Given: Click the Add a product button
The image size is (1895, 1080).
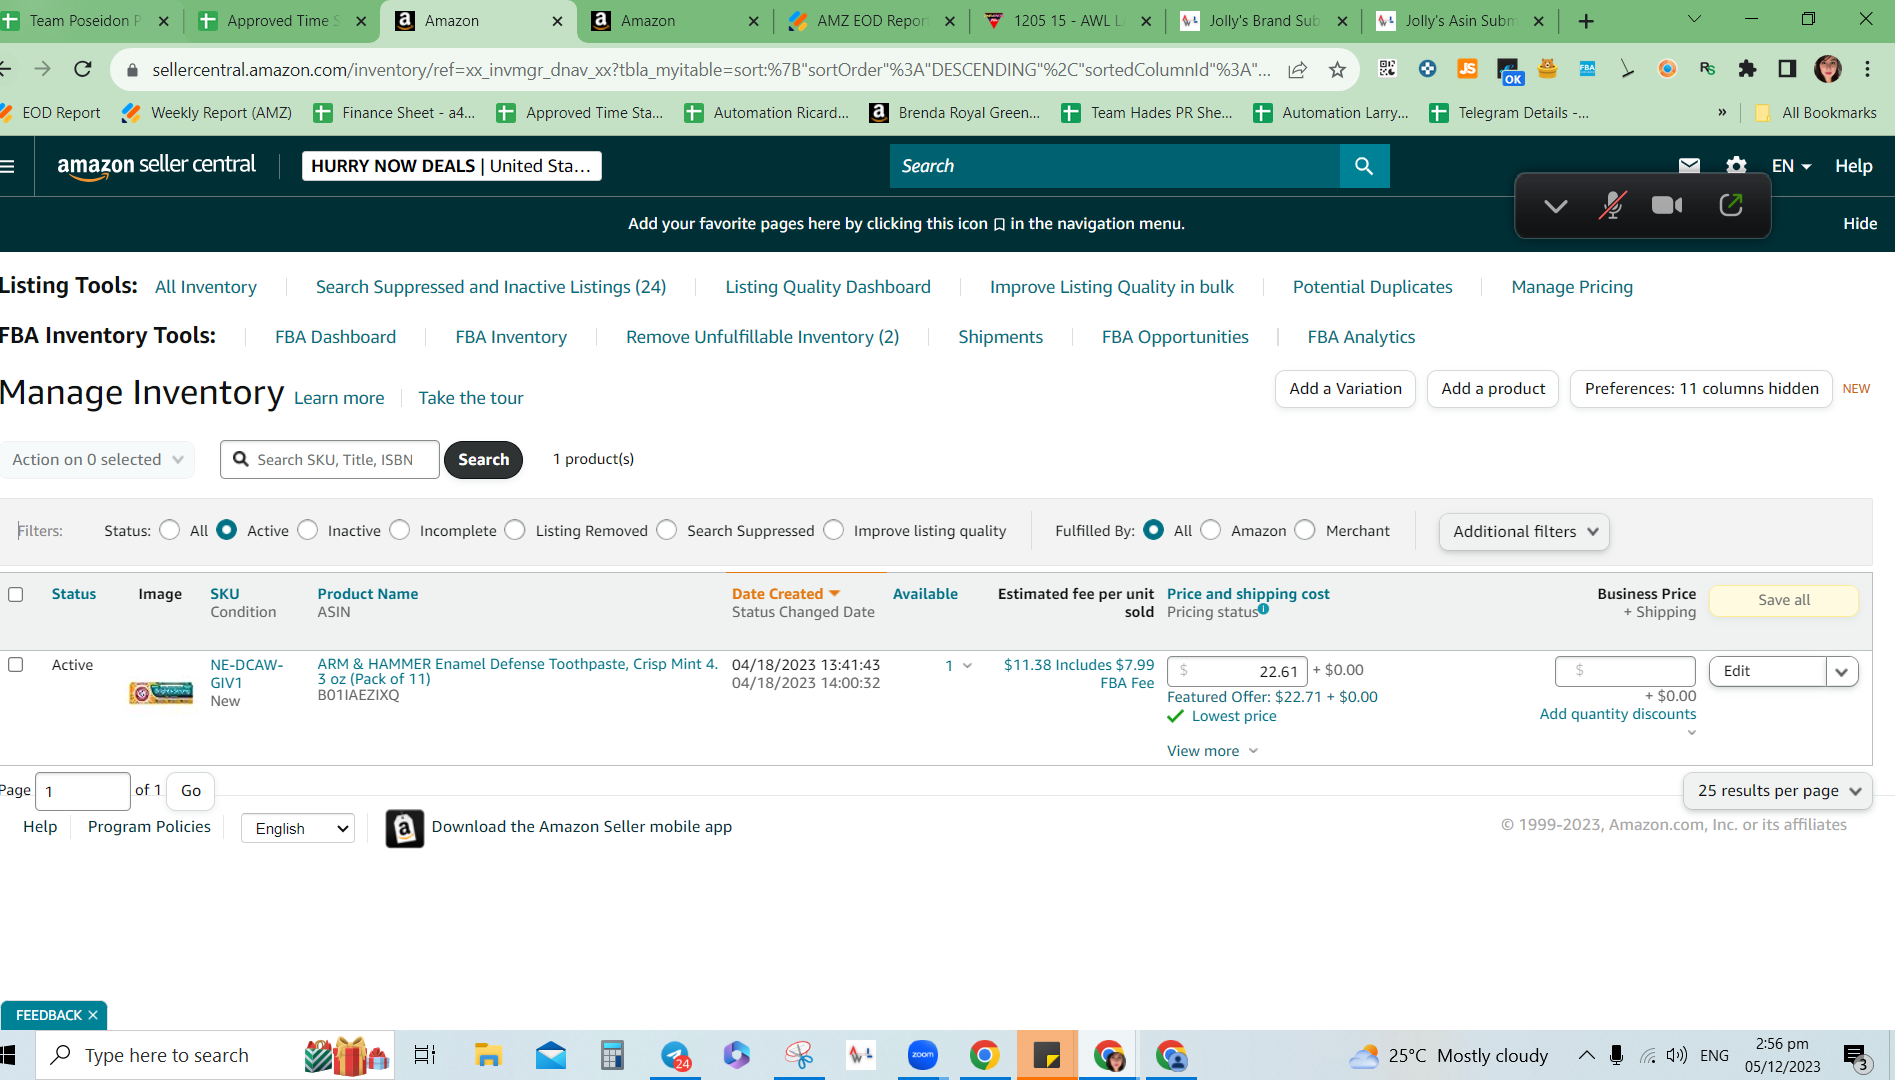Looking at the screenshot, I should (1493, 388).
